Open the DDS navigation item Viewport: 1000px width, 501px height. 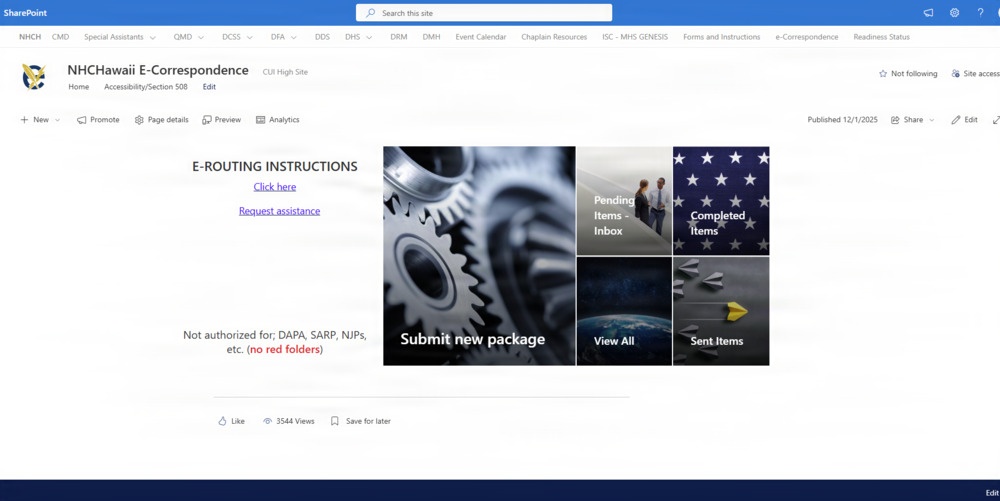pyautogui.click(x=322, y=37)
